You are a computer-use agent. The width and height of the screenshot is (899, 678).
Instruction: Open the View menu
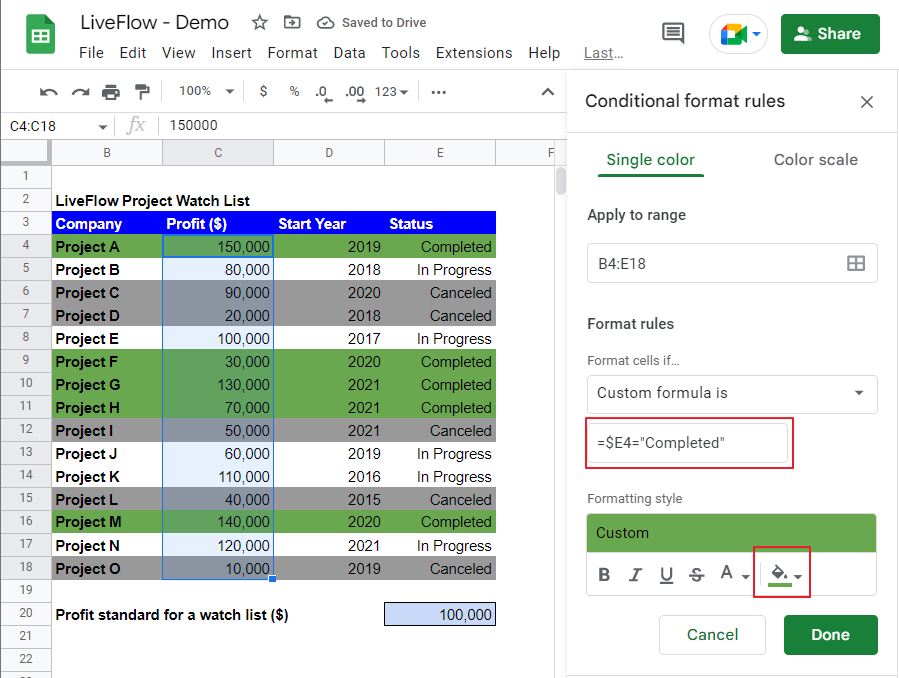[x=178, y=53]
